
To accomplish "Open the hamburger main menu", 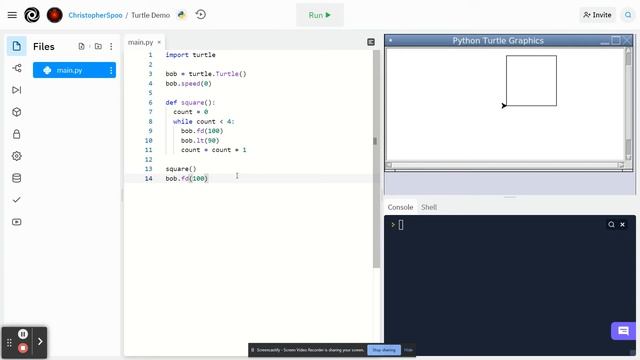I will point(12,15).
